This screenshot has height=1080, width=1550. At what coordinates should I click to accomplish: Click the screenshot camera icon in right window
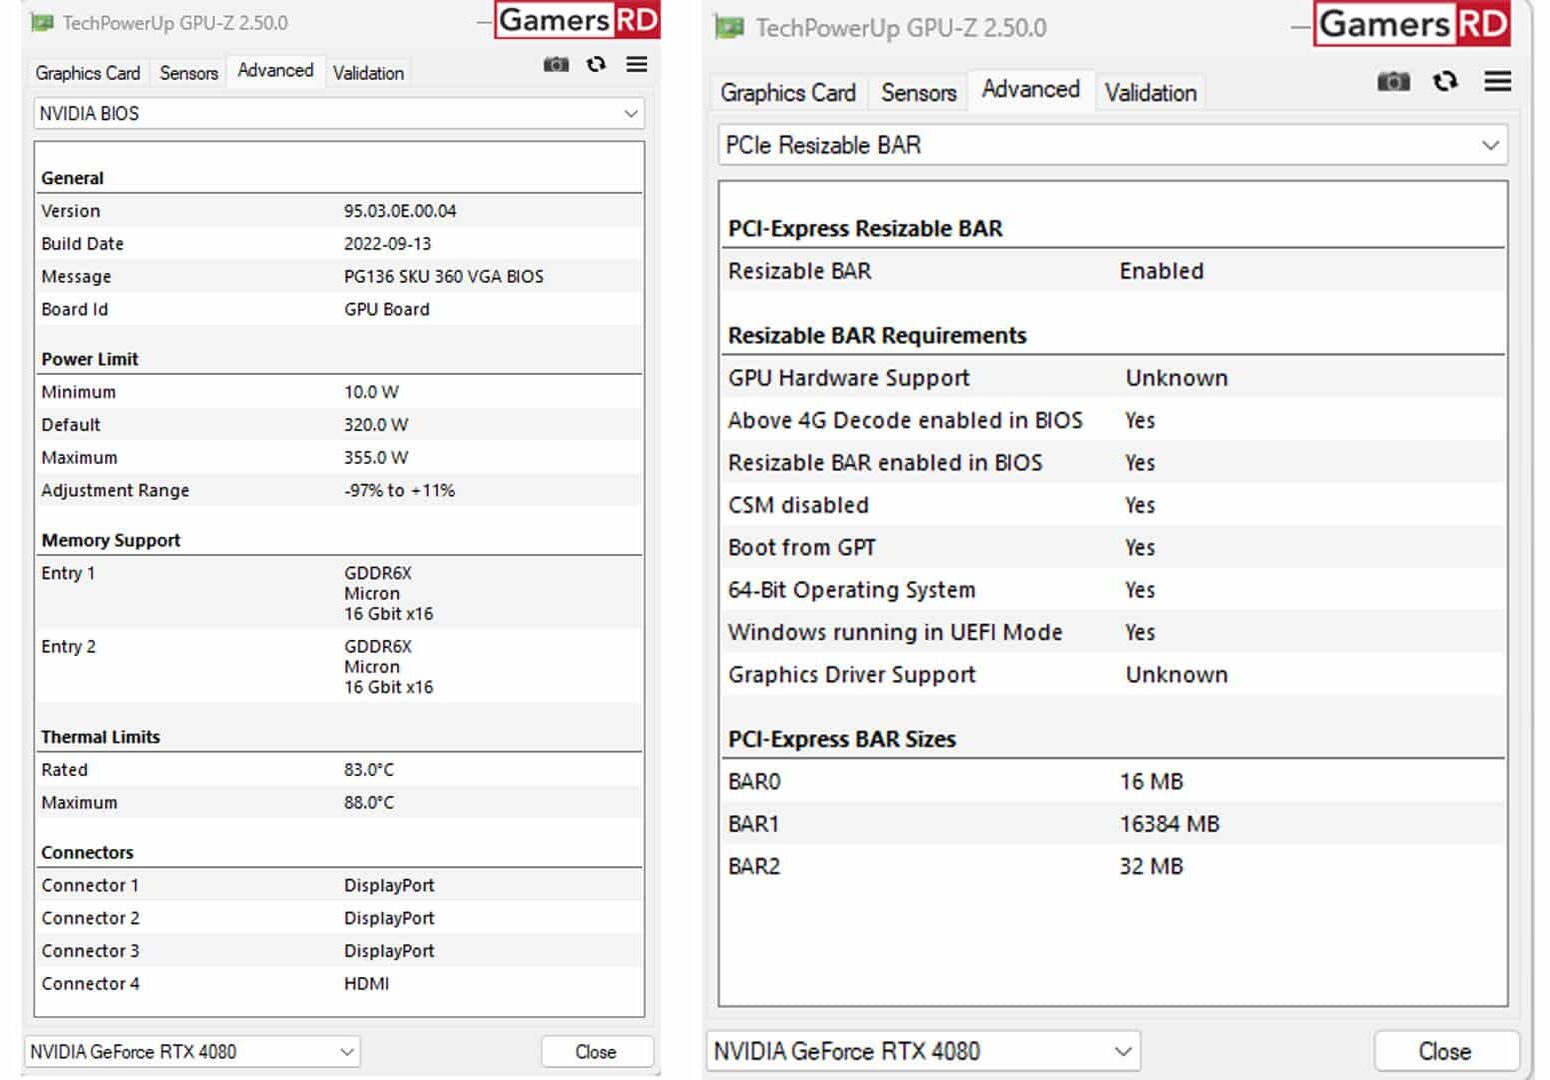pos(1393,82)
